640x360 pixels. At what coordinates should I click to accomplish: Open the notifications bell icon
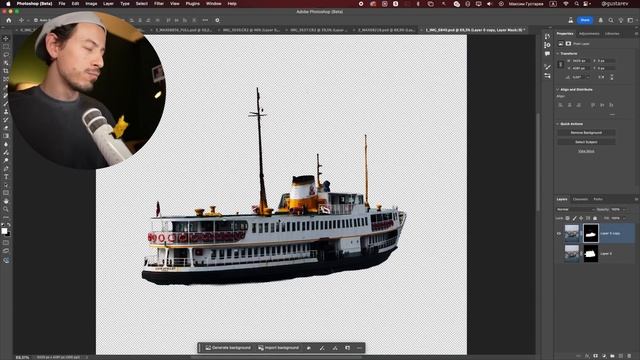600,20
